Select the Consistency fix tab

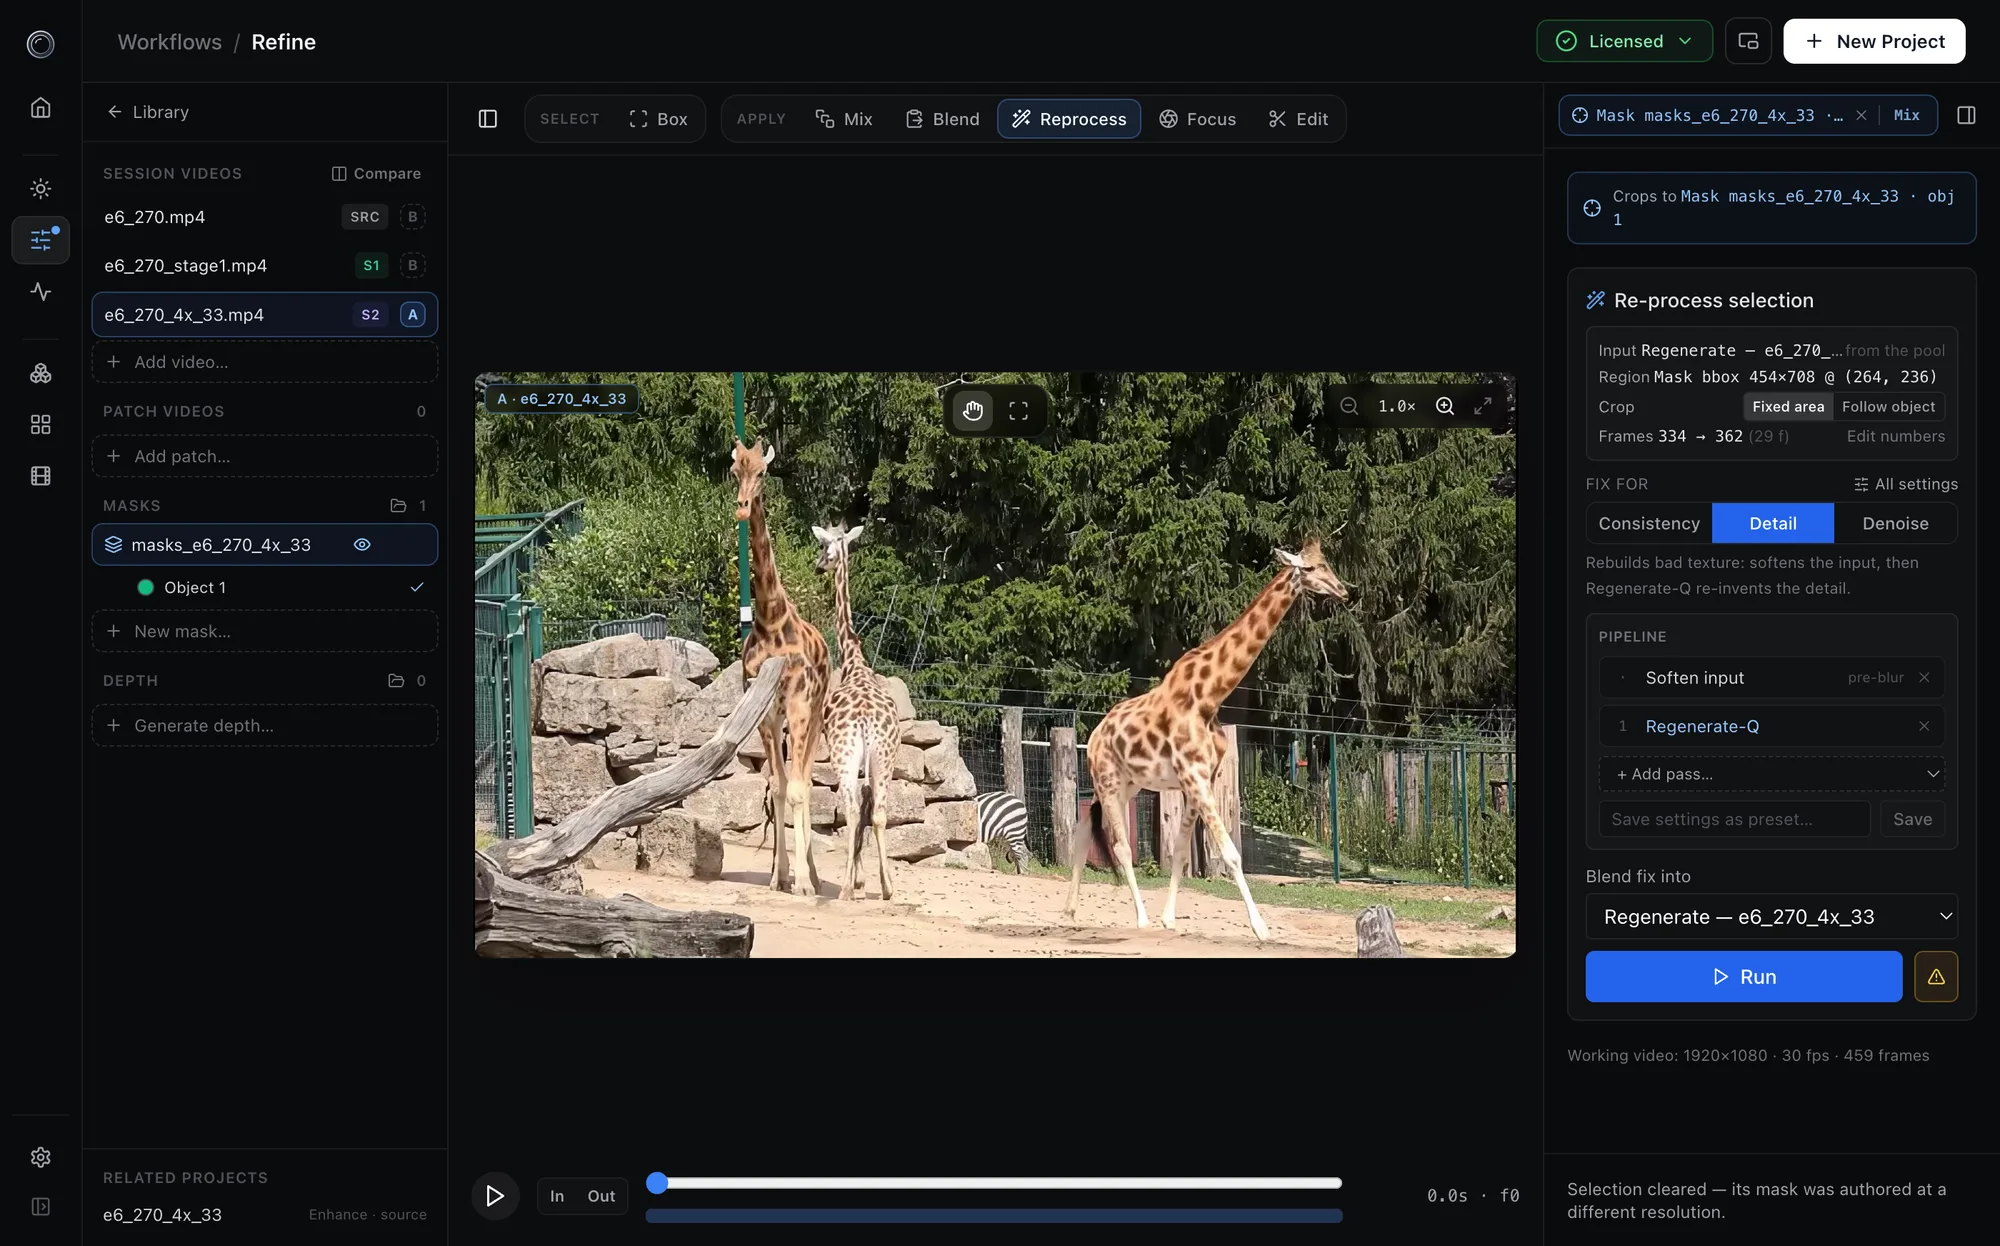(1648, 524)
